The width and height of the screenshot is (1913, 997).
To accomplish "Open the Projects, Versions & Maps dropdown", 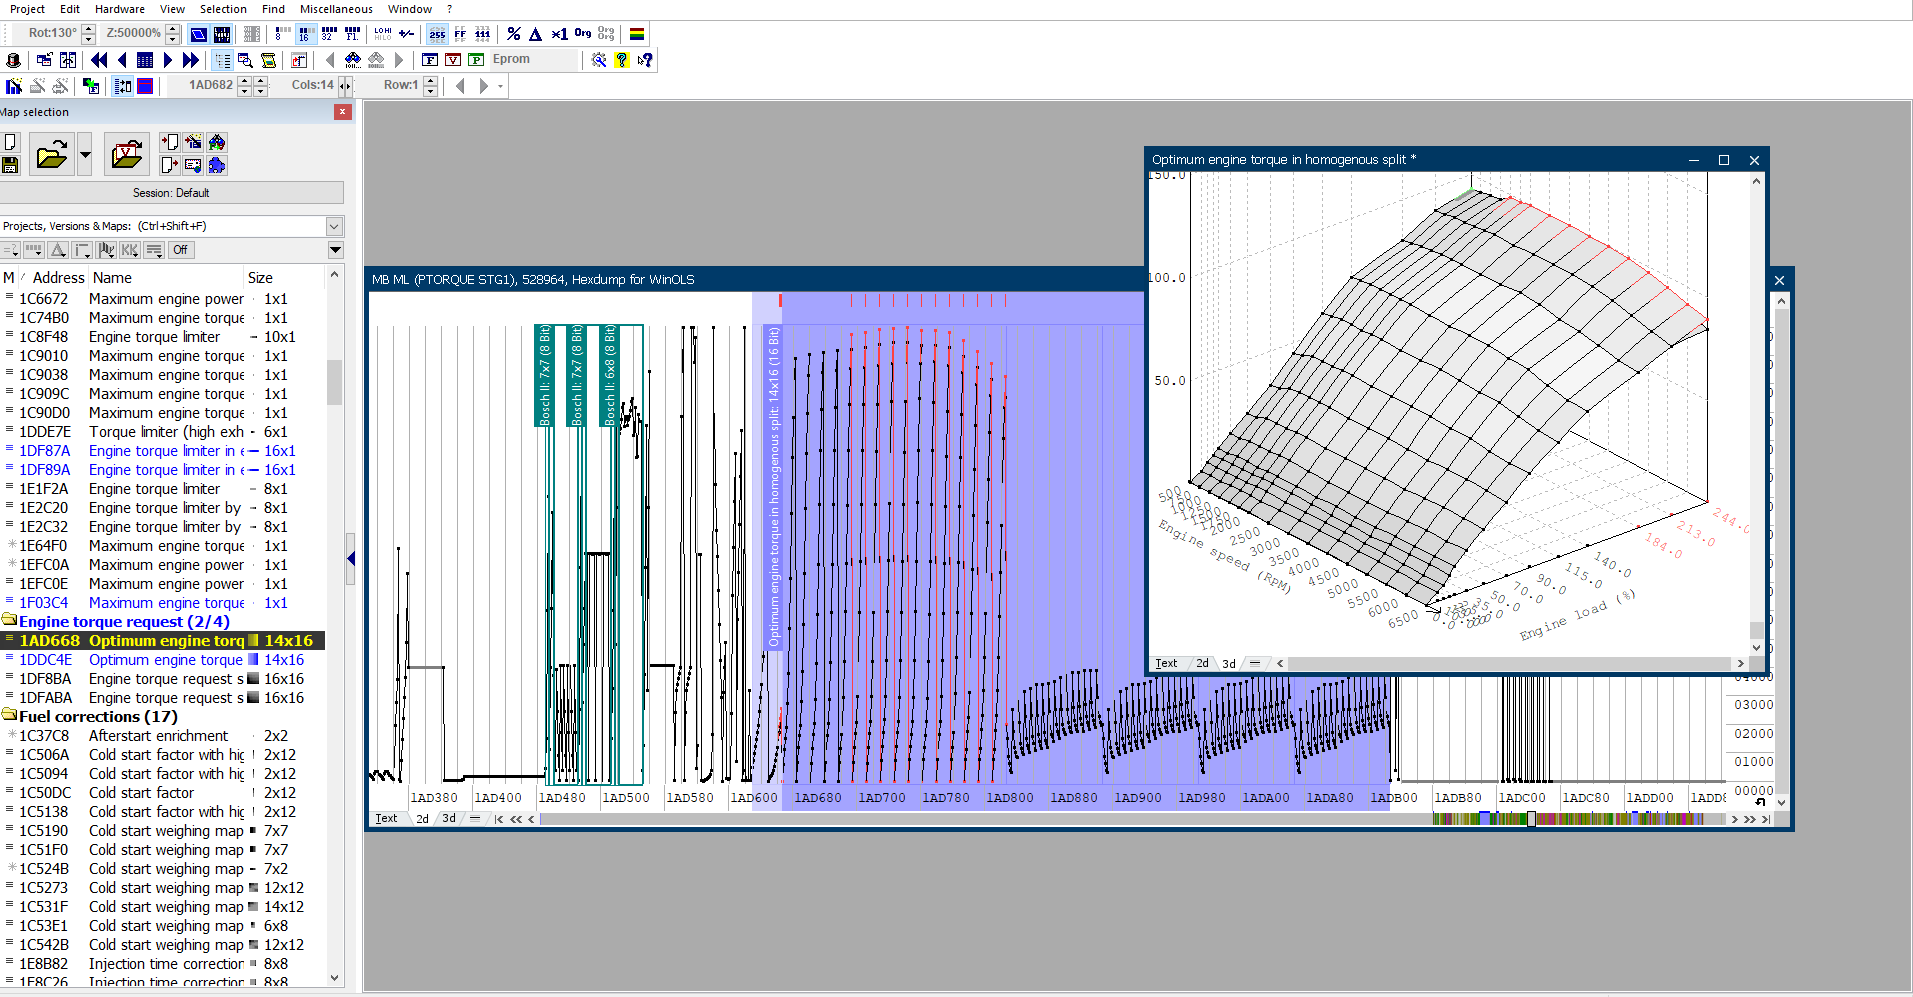I will (334, 226).
